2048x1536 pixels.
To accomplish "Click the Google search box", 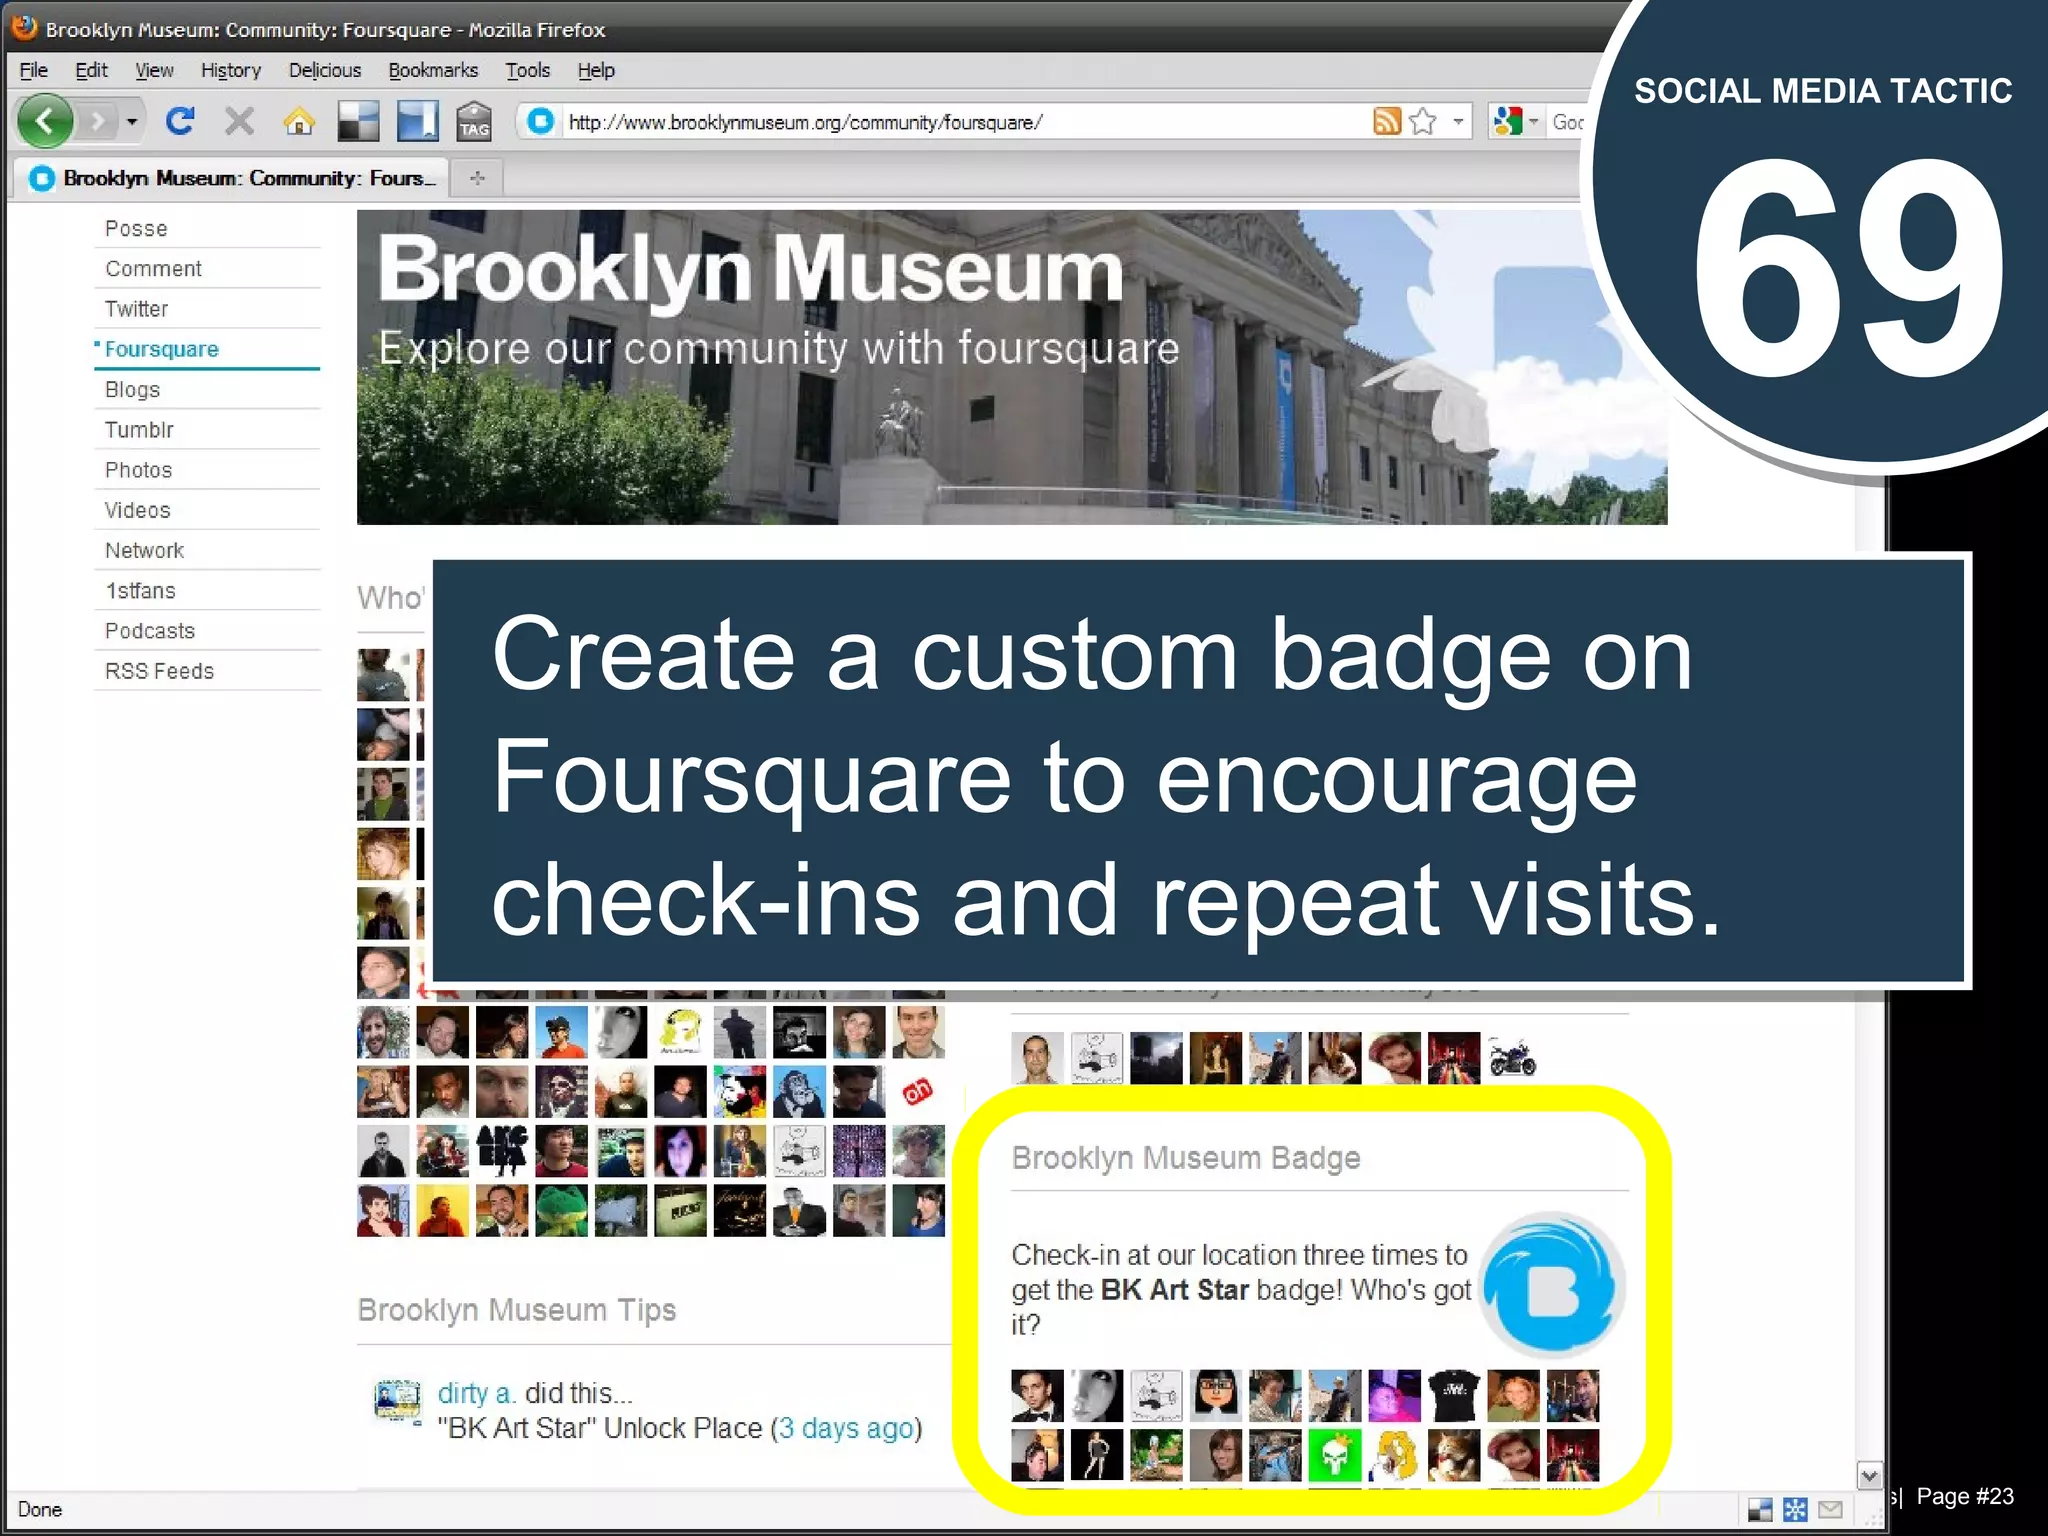I will (1567, 122).
